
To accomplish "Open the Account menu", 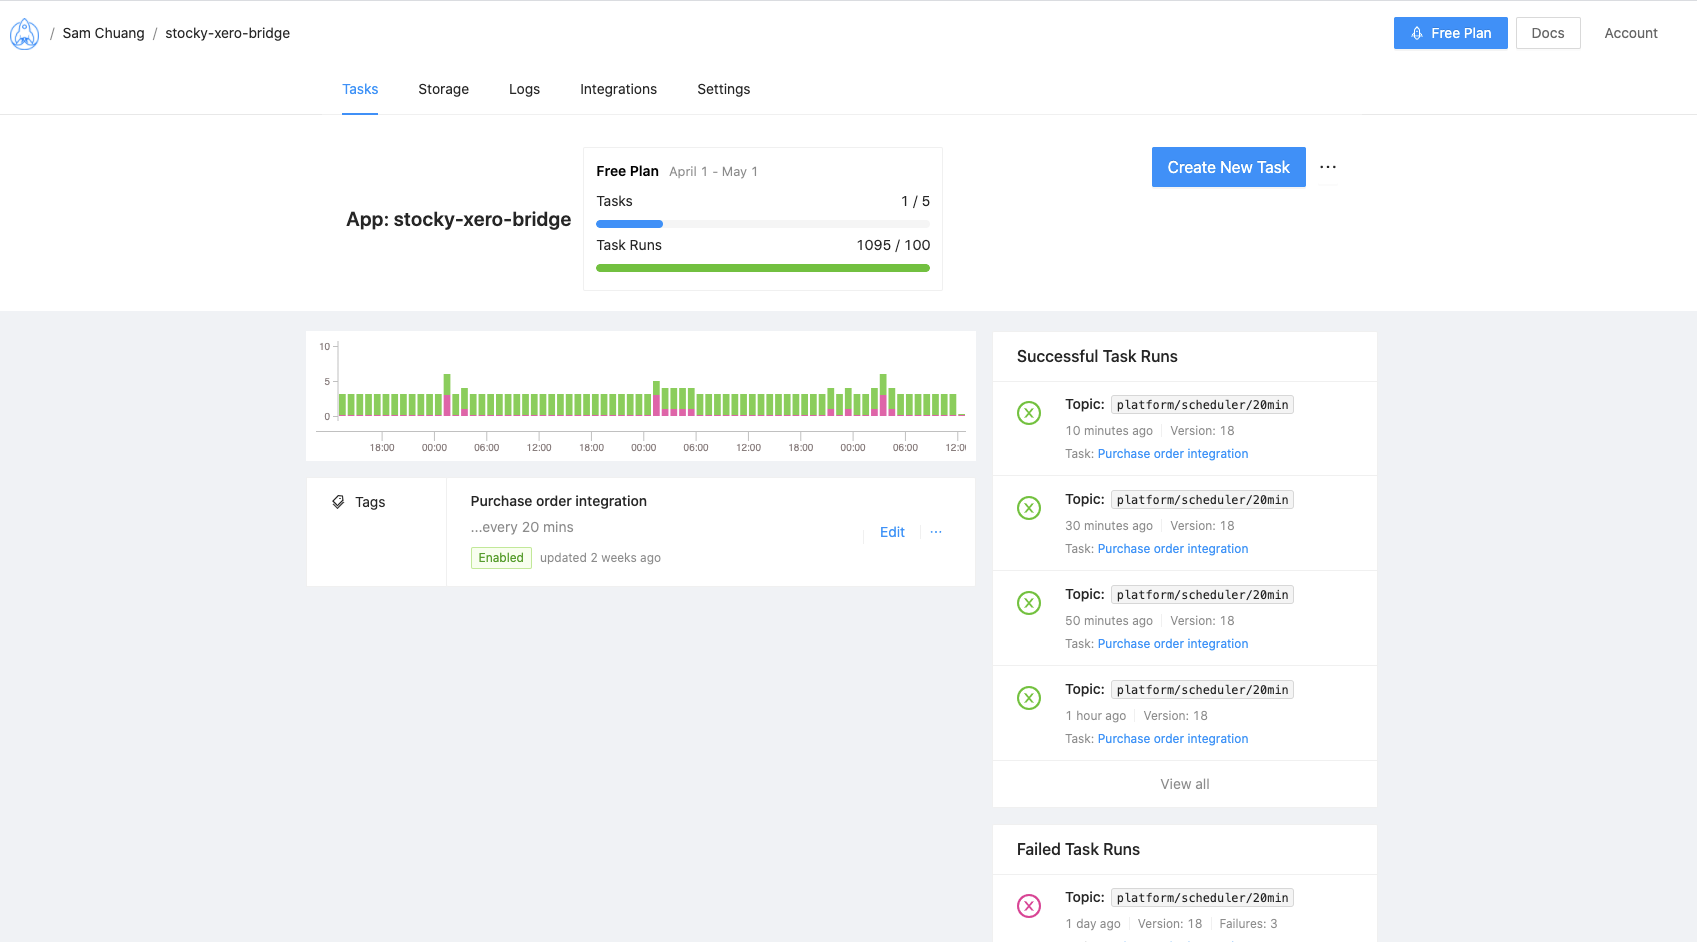I will 1630,33.
